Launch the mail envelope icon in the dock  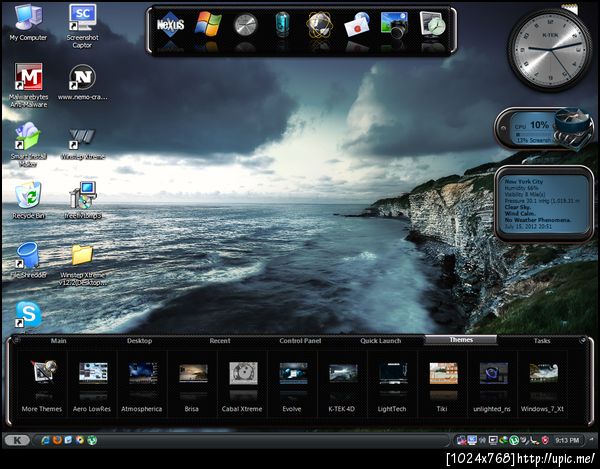tap(357, 25)
